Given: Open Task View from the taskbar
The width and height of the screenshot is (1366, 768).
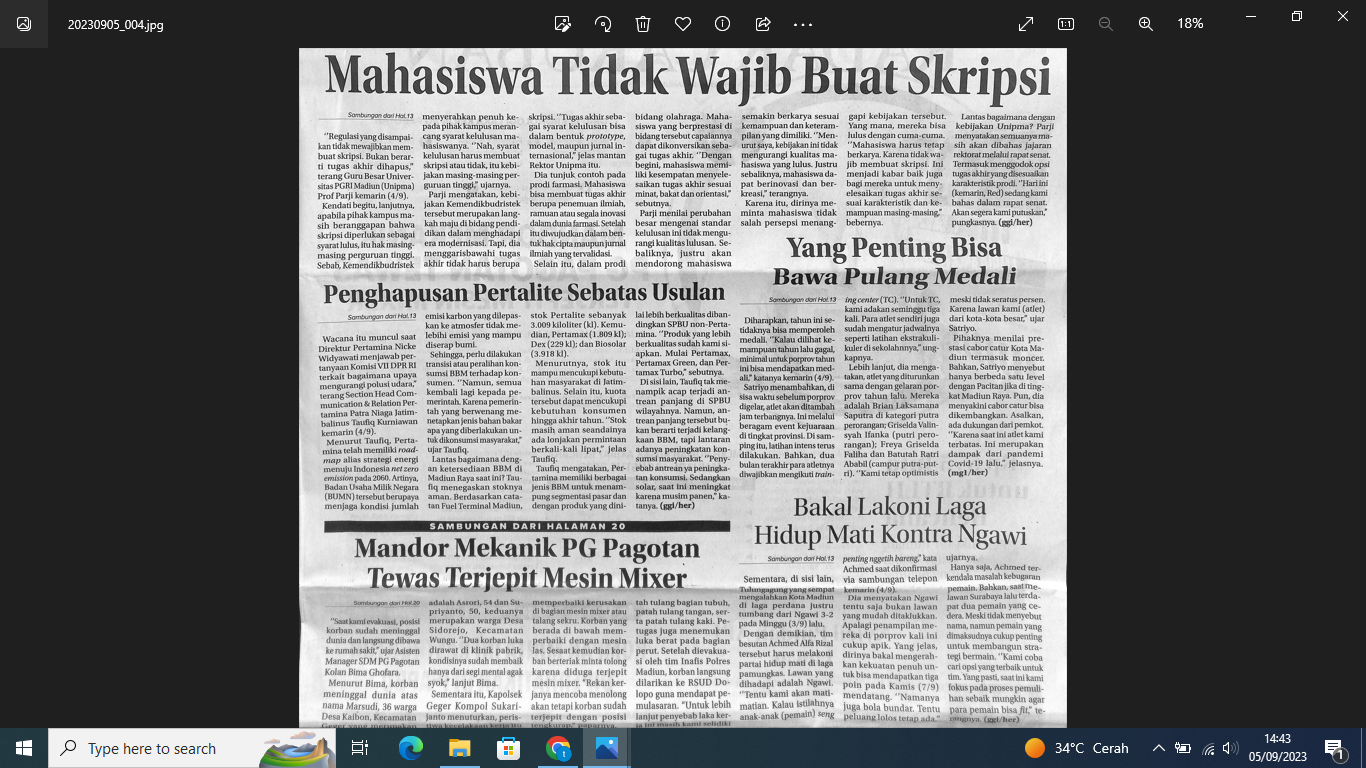Looking at the screenshot, I should tap(360, 748).
